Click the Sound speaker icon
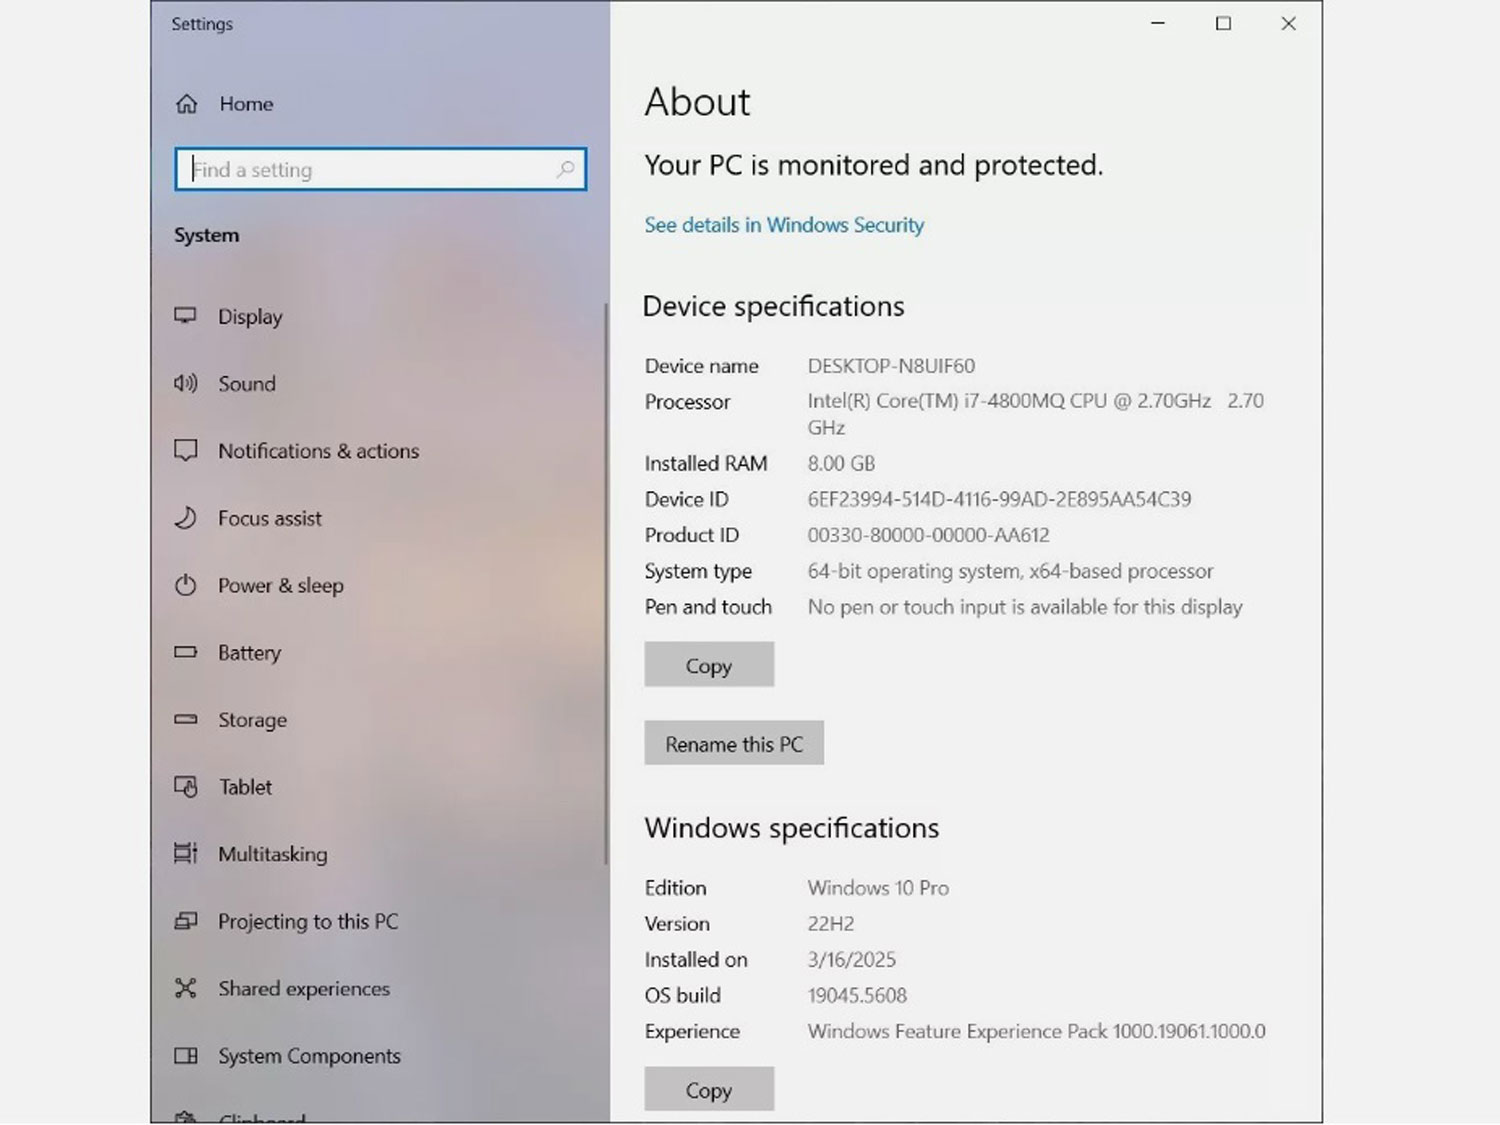The height and width of the screenshot is (1125, 1500). coord(186,383)
